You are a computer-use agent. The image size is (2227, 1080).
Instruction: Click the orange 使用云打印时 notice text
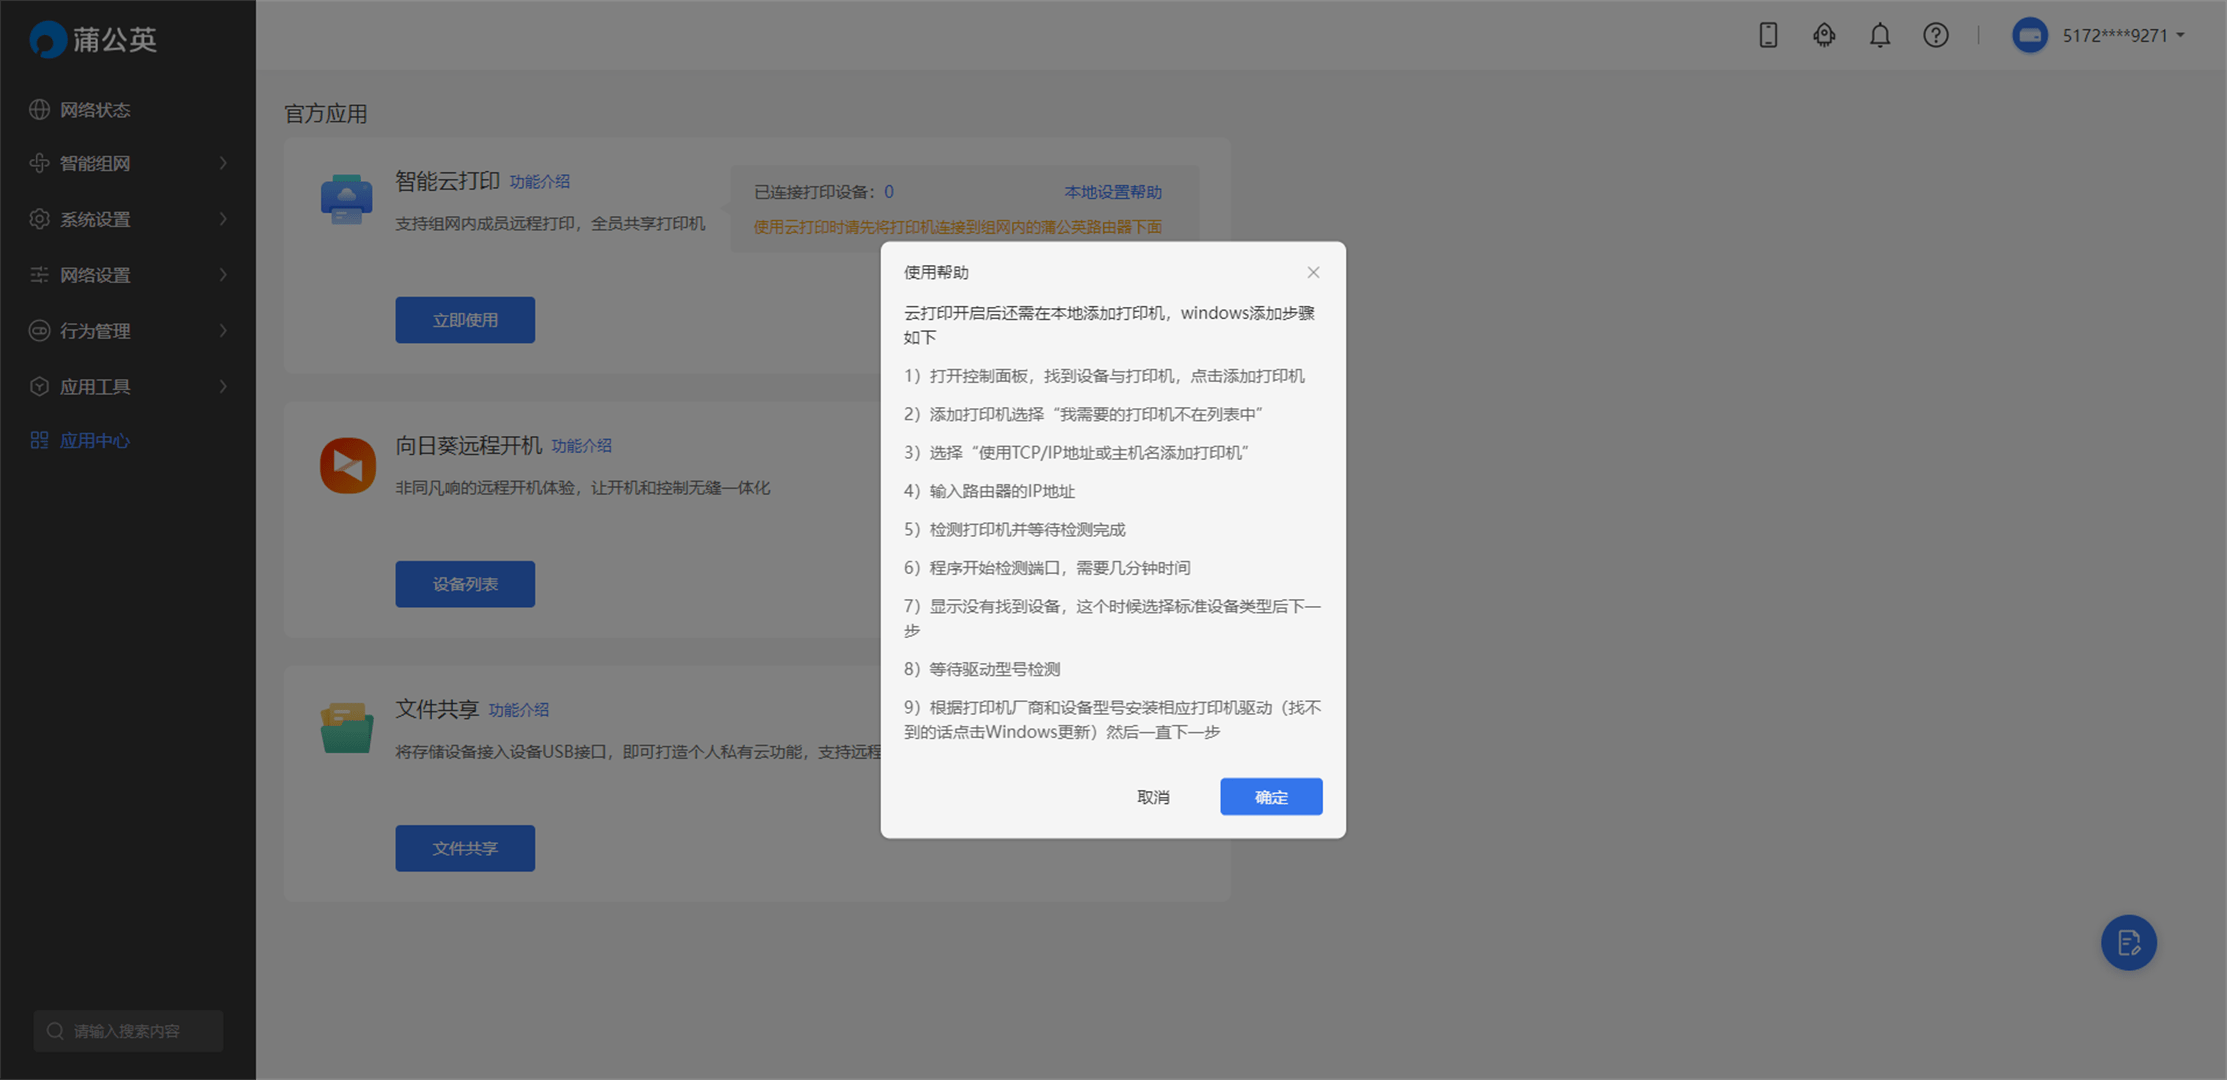pos(958,227)
